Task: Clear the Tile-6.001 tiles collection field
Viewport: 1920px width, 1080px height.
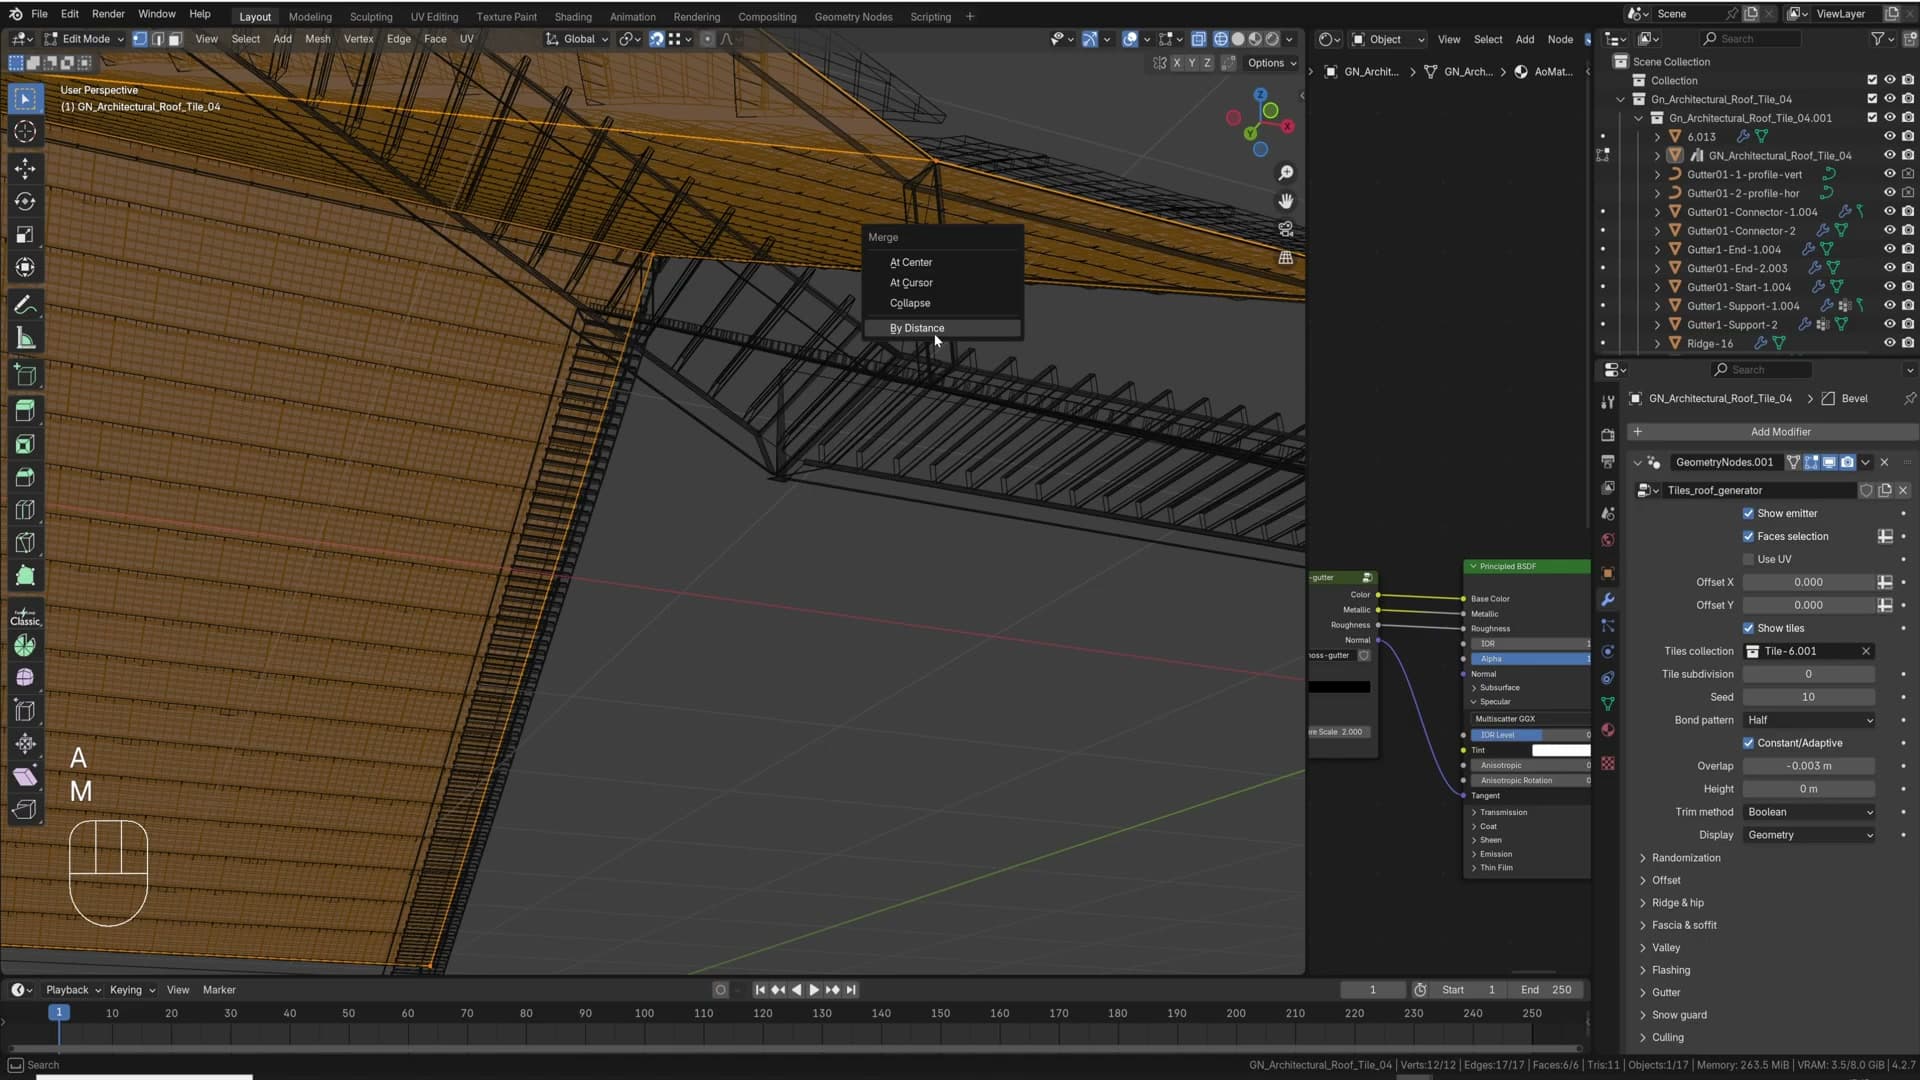Action: 1865,651
